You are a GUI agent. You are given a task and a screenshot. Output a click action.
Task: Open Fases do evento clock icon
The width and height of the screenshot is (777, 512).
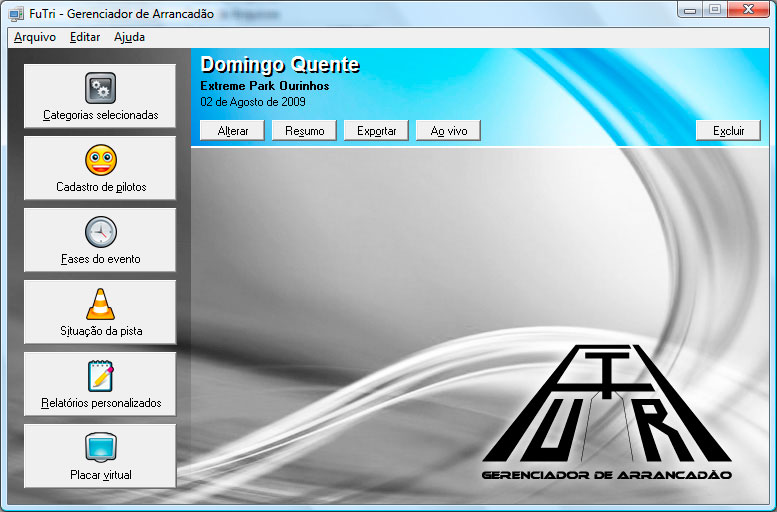point(100,232)
